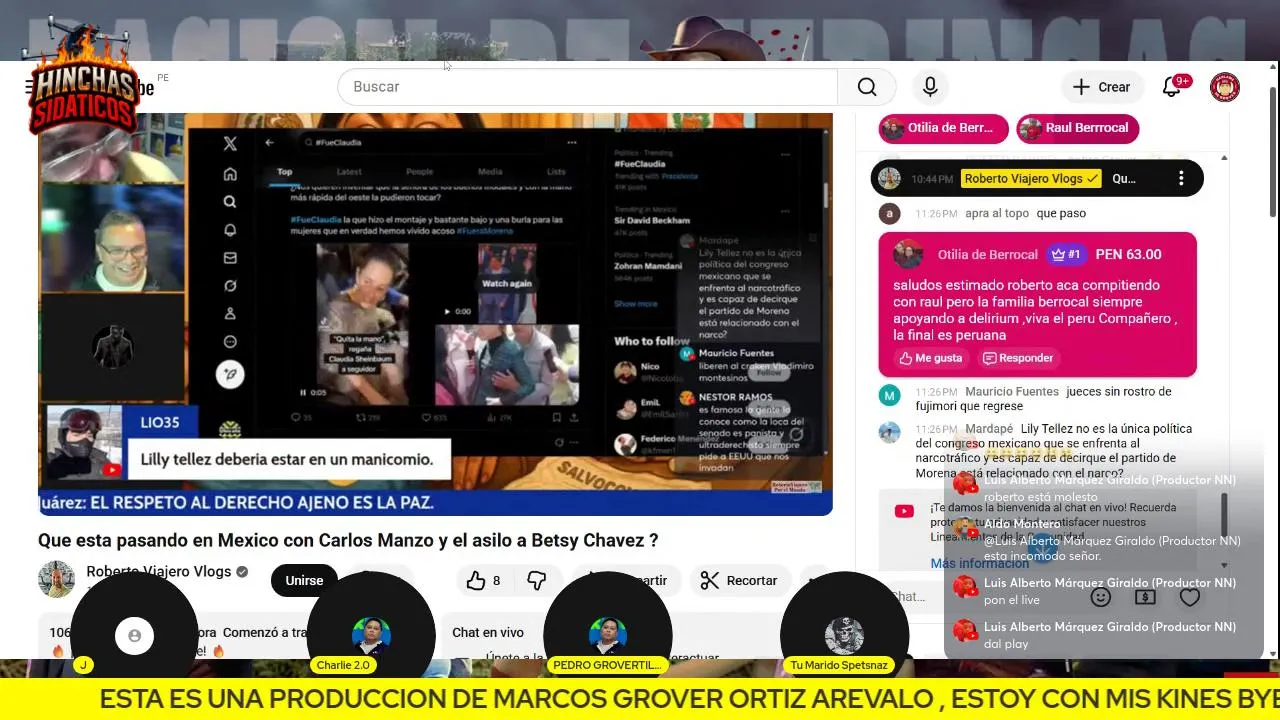Click Me gusta on Otilia's super chat

click(931, 358)
